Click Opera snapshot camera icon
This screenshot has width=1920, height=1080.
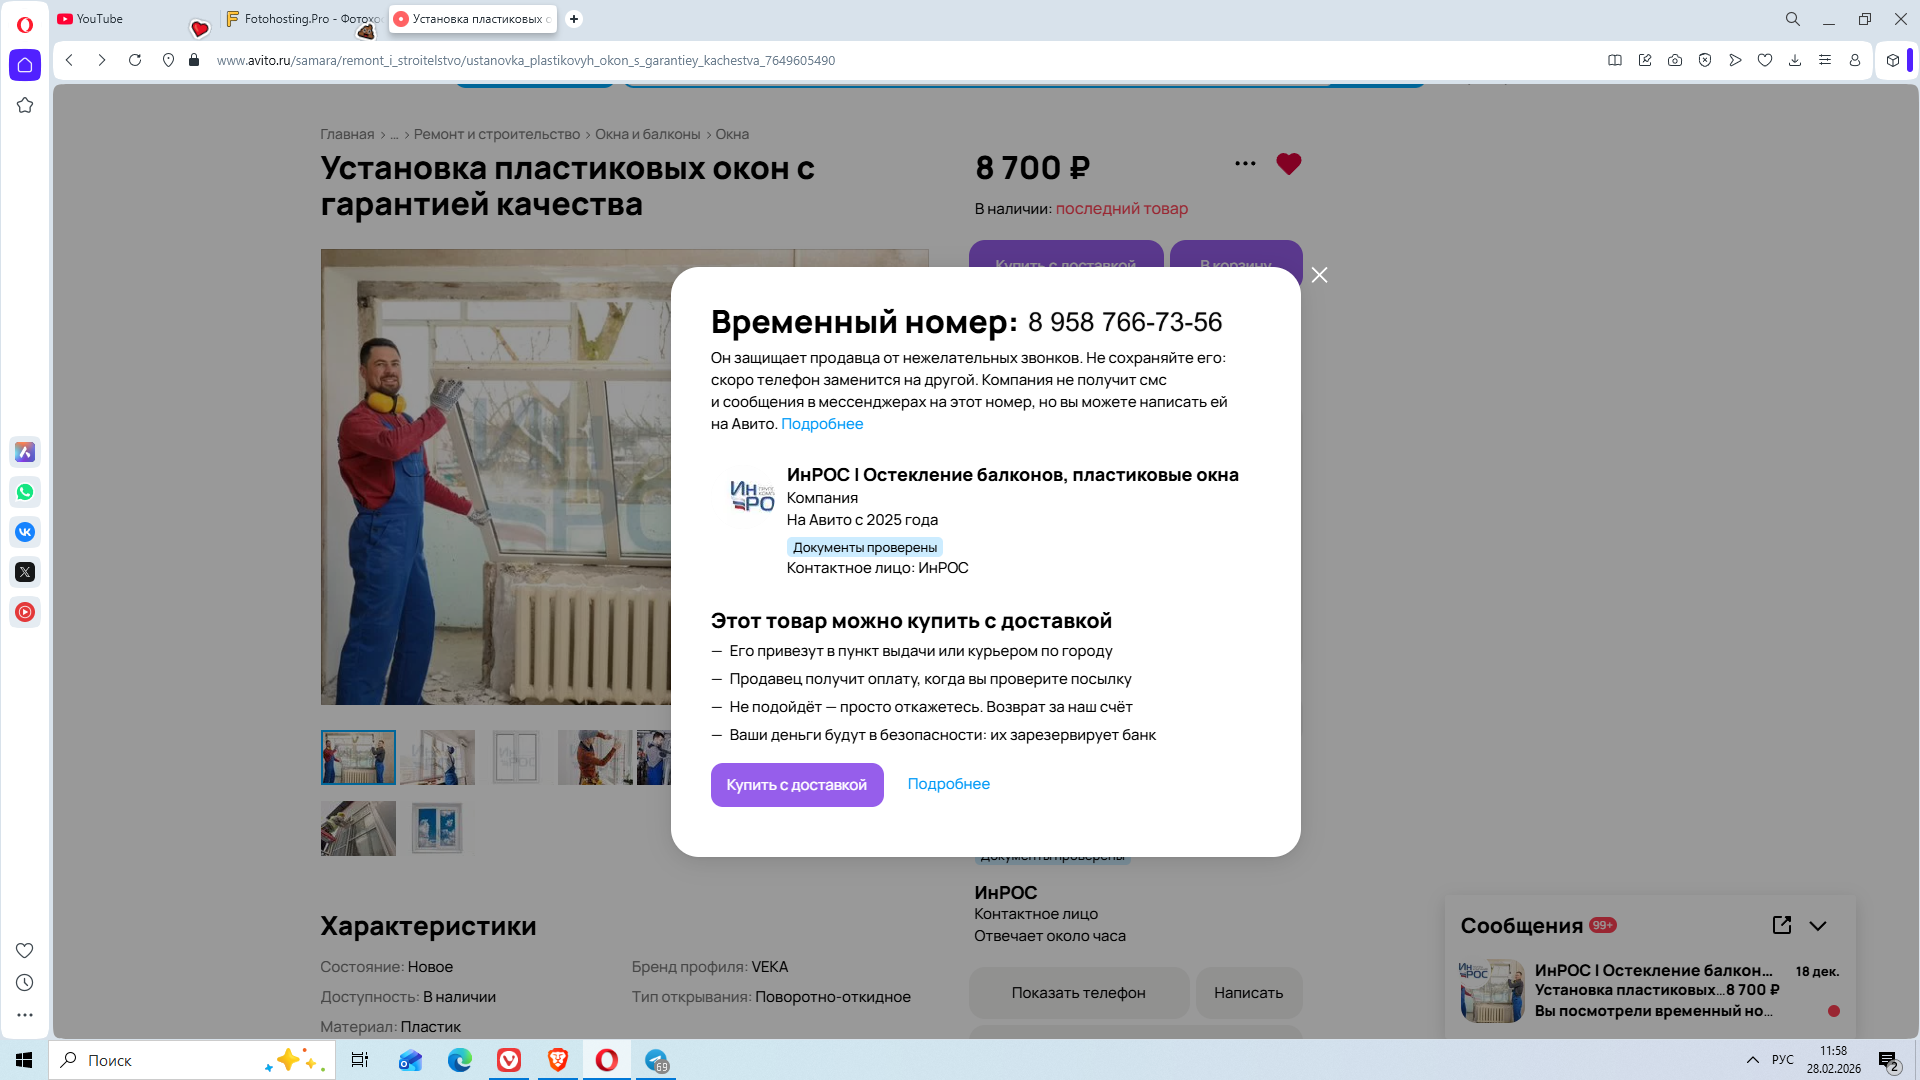(x=1675, y=60)
